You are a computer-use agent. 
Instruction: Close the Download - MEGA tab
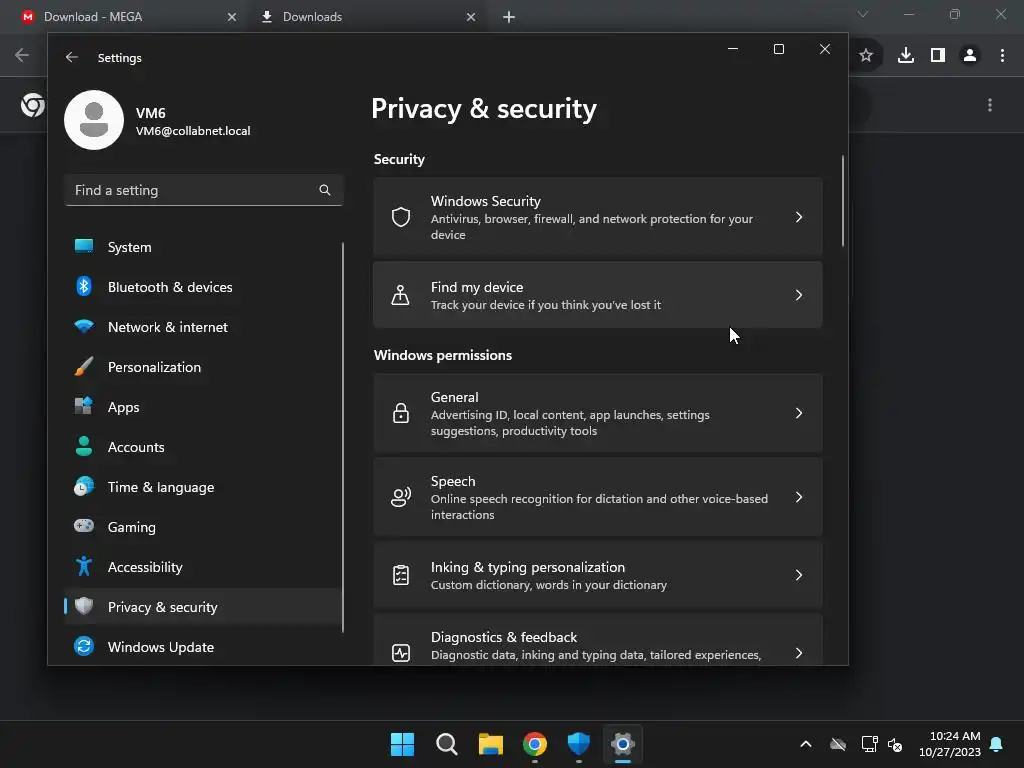coord(232,17)
